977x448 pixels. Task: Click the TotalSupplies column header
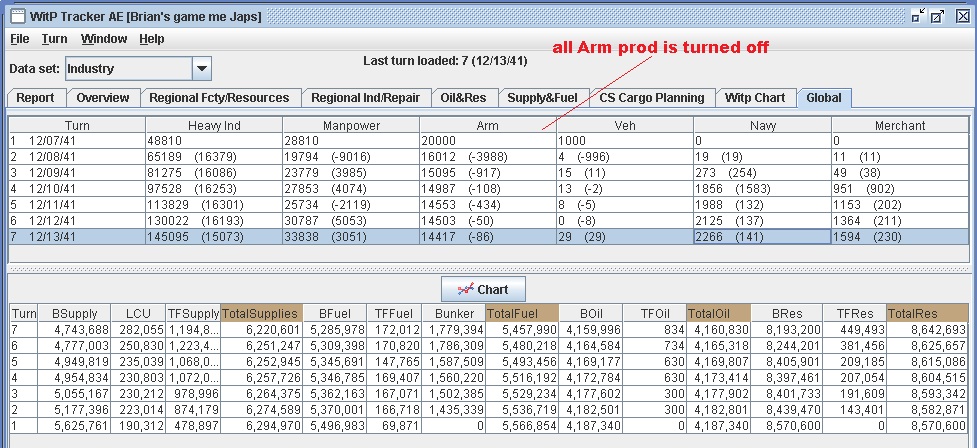(262, 313)
